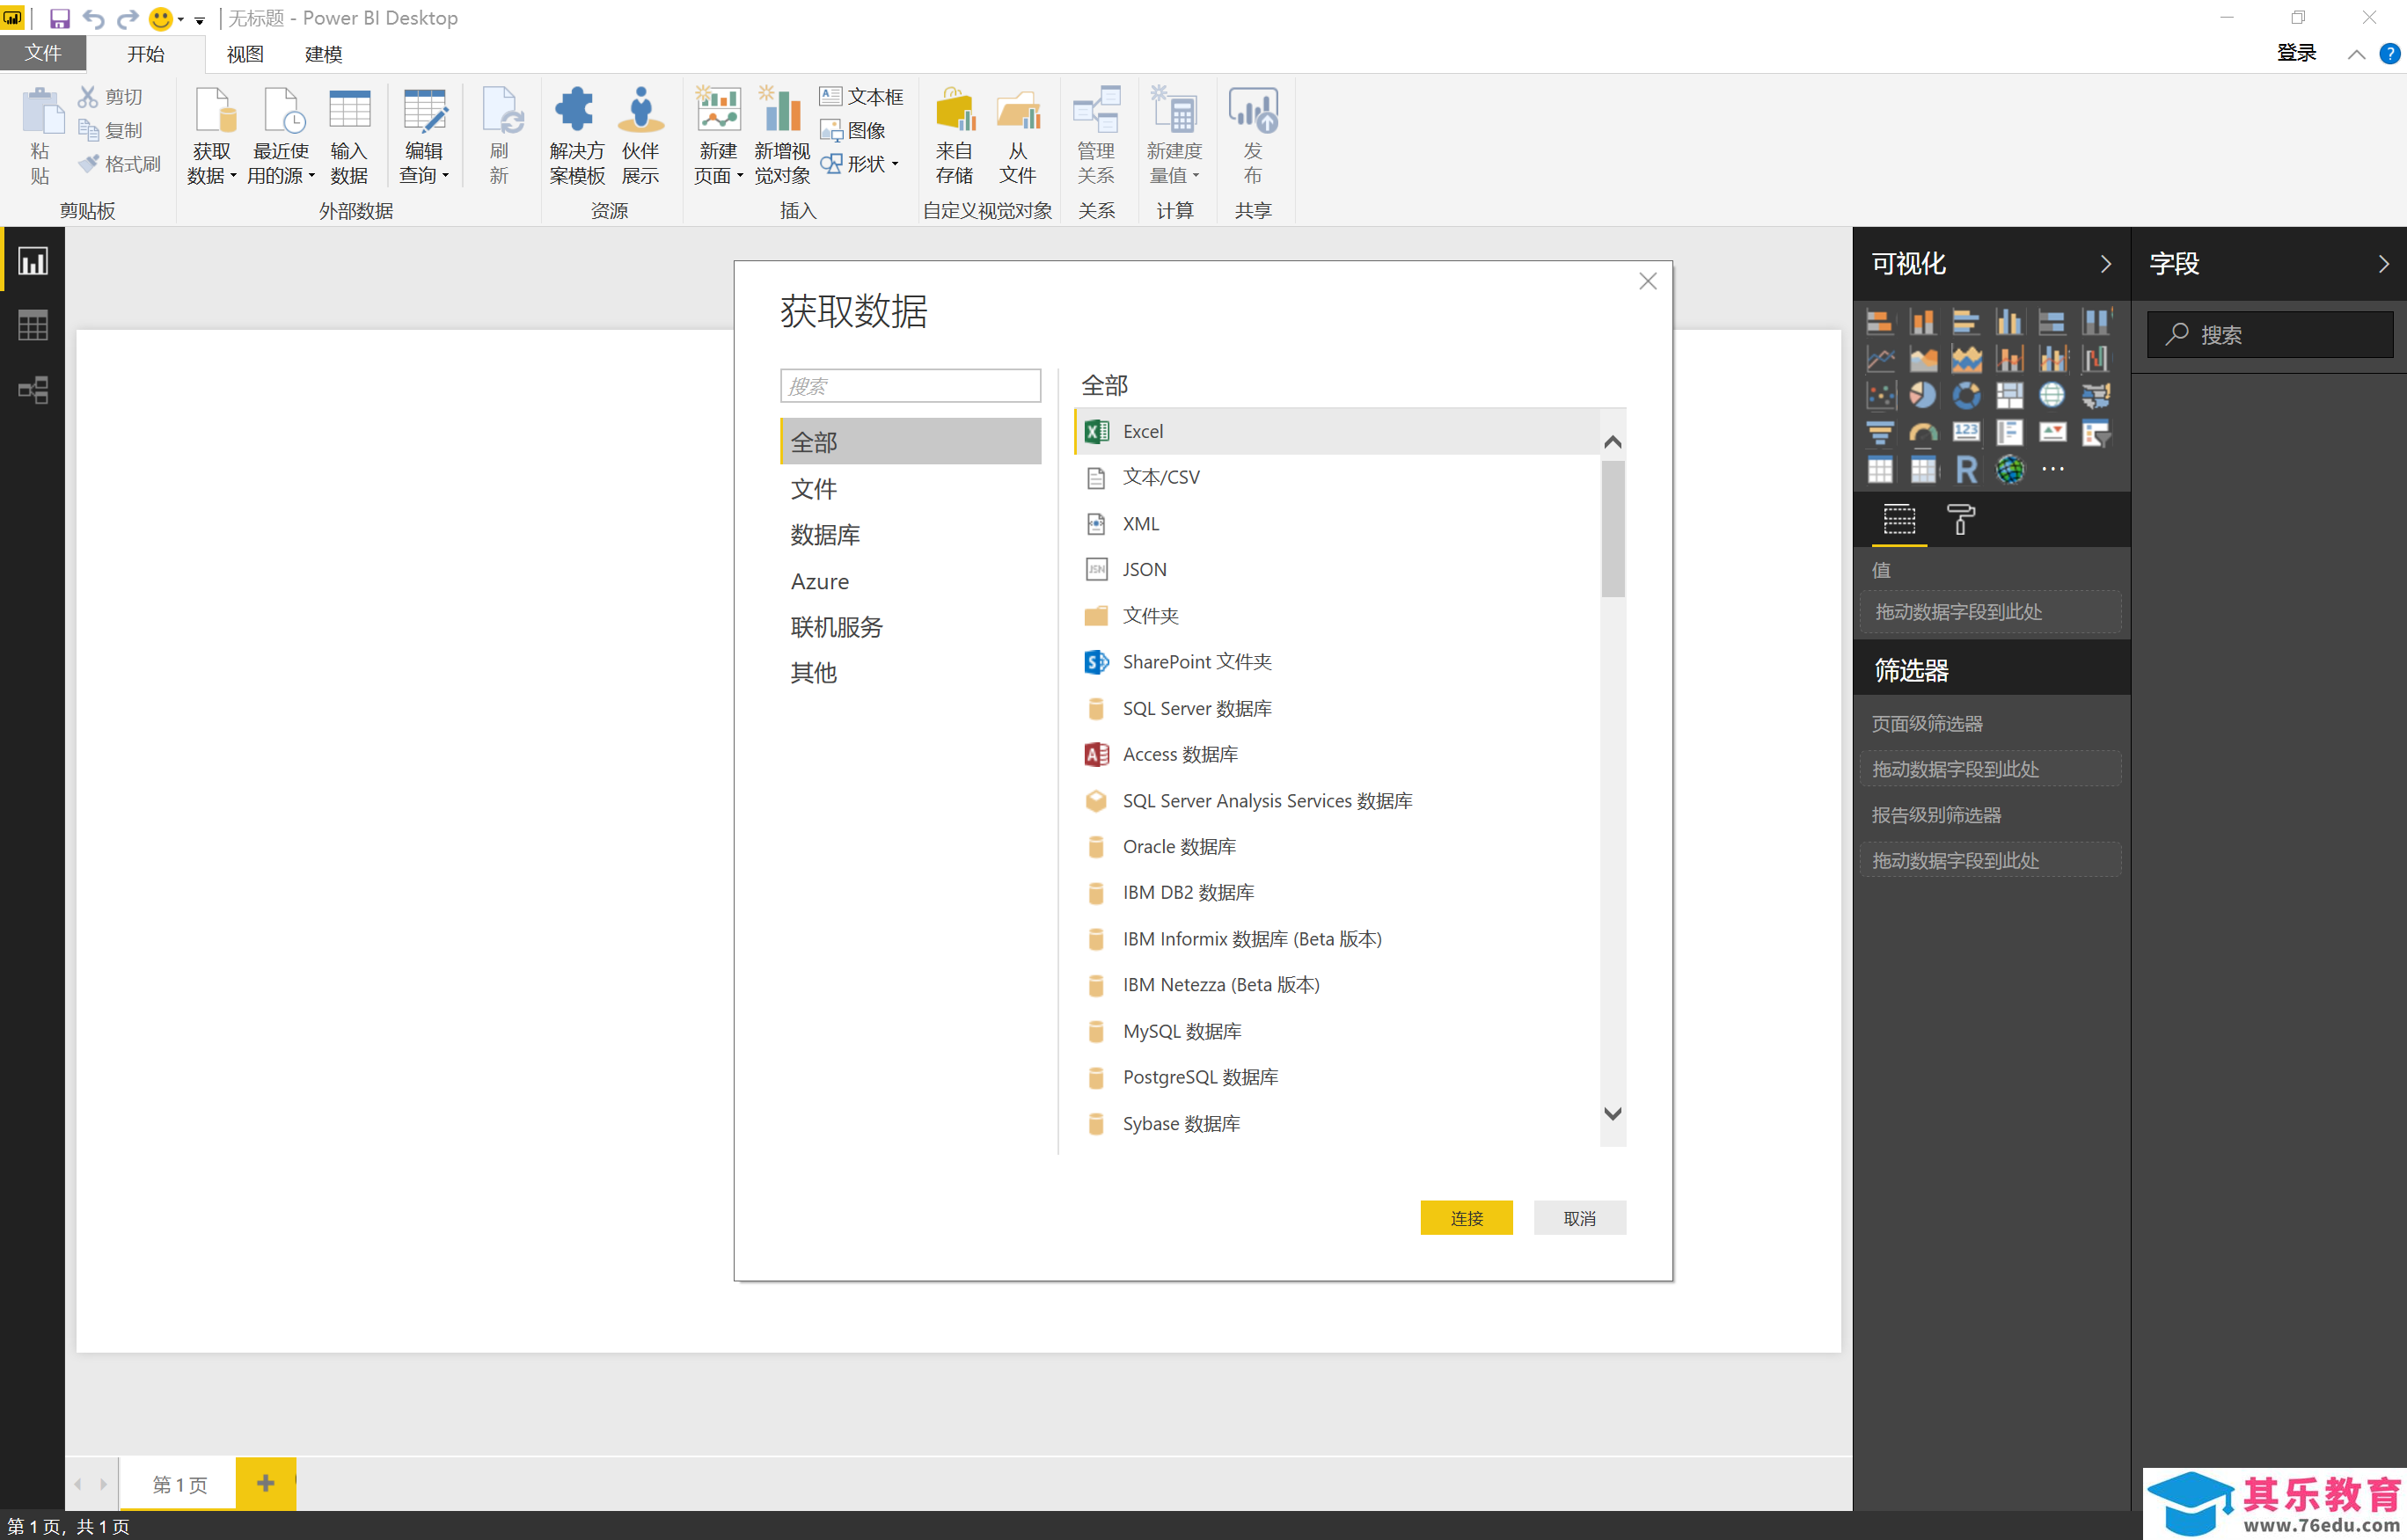This screenshot has width=2407, height=1540.
Task: Switch to the View (视图) ribbon tab
Action: point(245,54)
